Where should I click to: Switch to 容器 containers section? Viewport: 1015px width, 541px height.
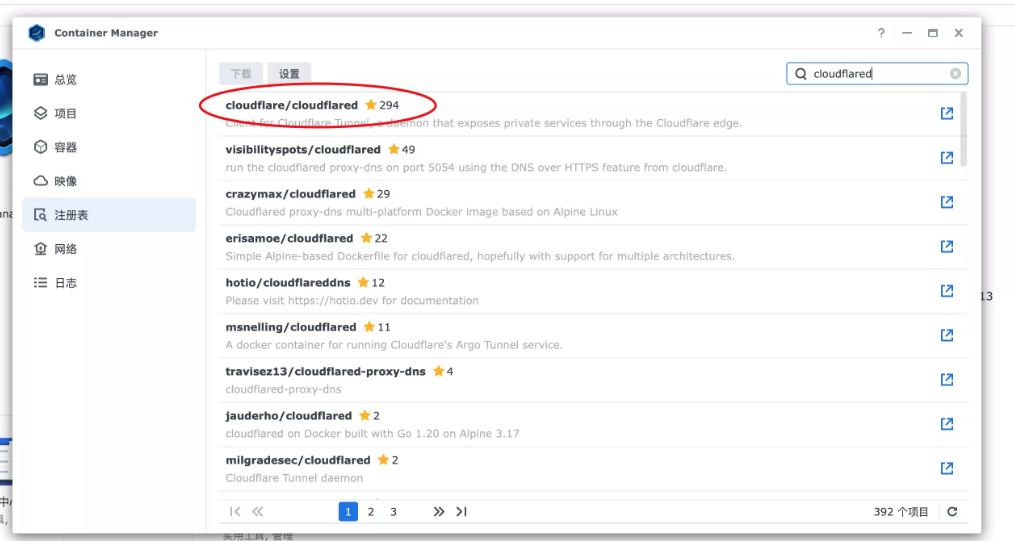pos(66,147)
